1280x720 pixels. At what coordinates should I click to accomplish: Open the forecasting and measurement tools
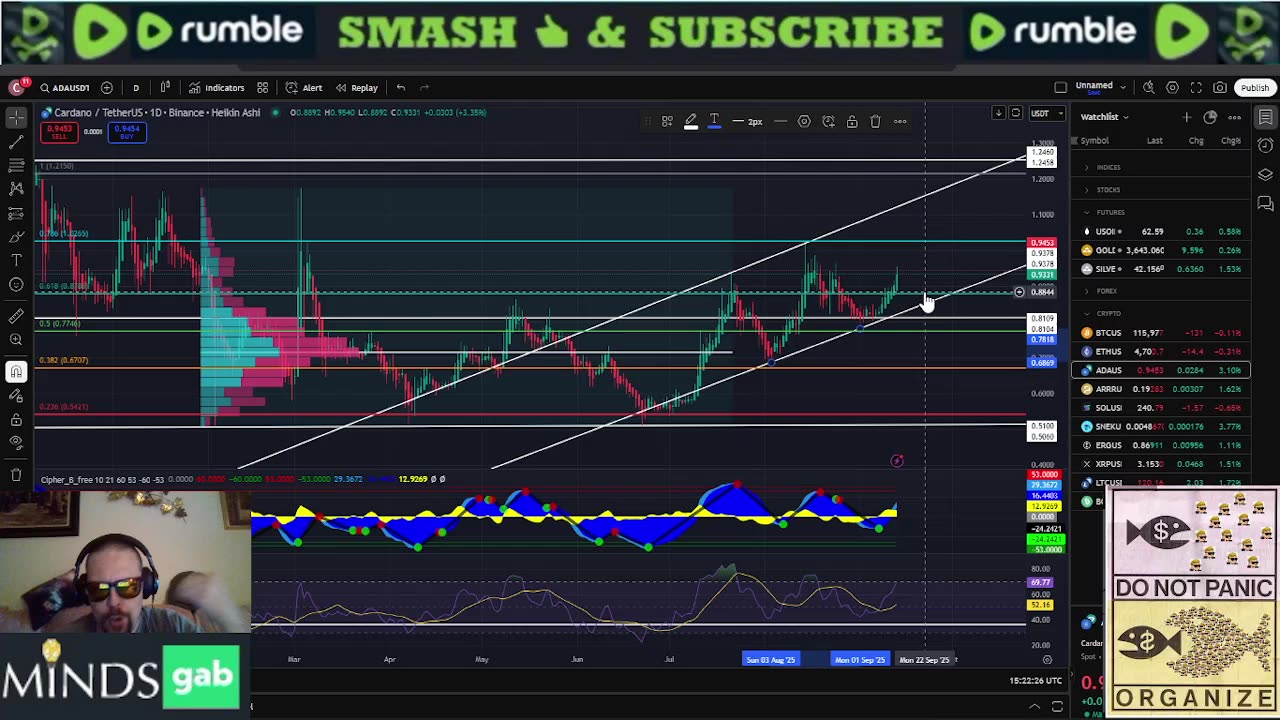(16, 213)
